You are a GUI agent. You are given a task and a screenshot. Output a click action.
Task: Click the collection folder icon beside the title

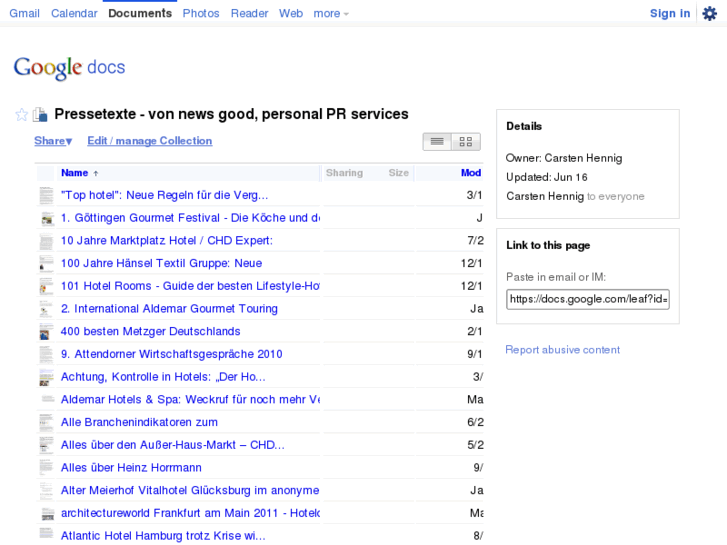(40, 114)
